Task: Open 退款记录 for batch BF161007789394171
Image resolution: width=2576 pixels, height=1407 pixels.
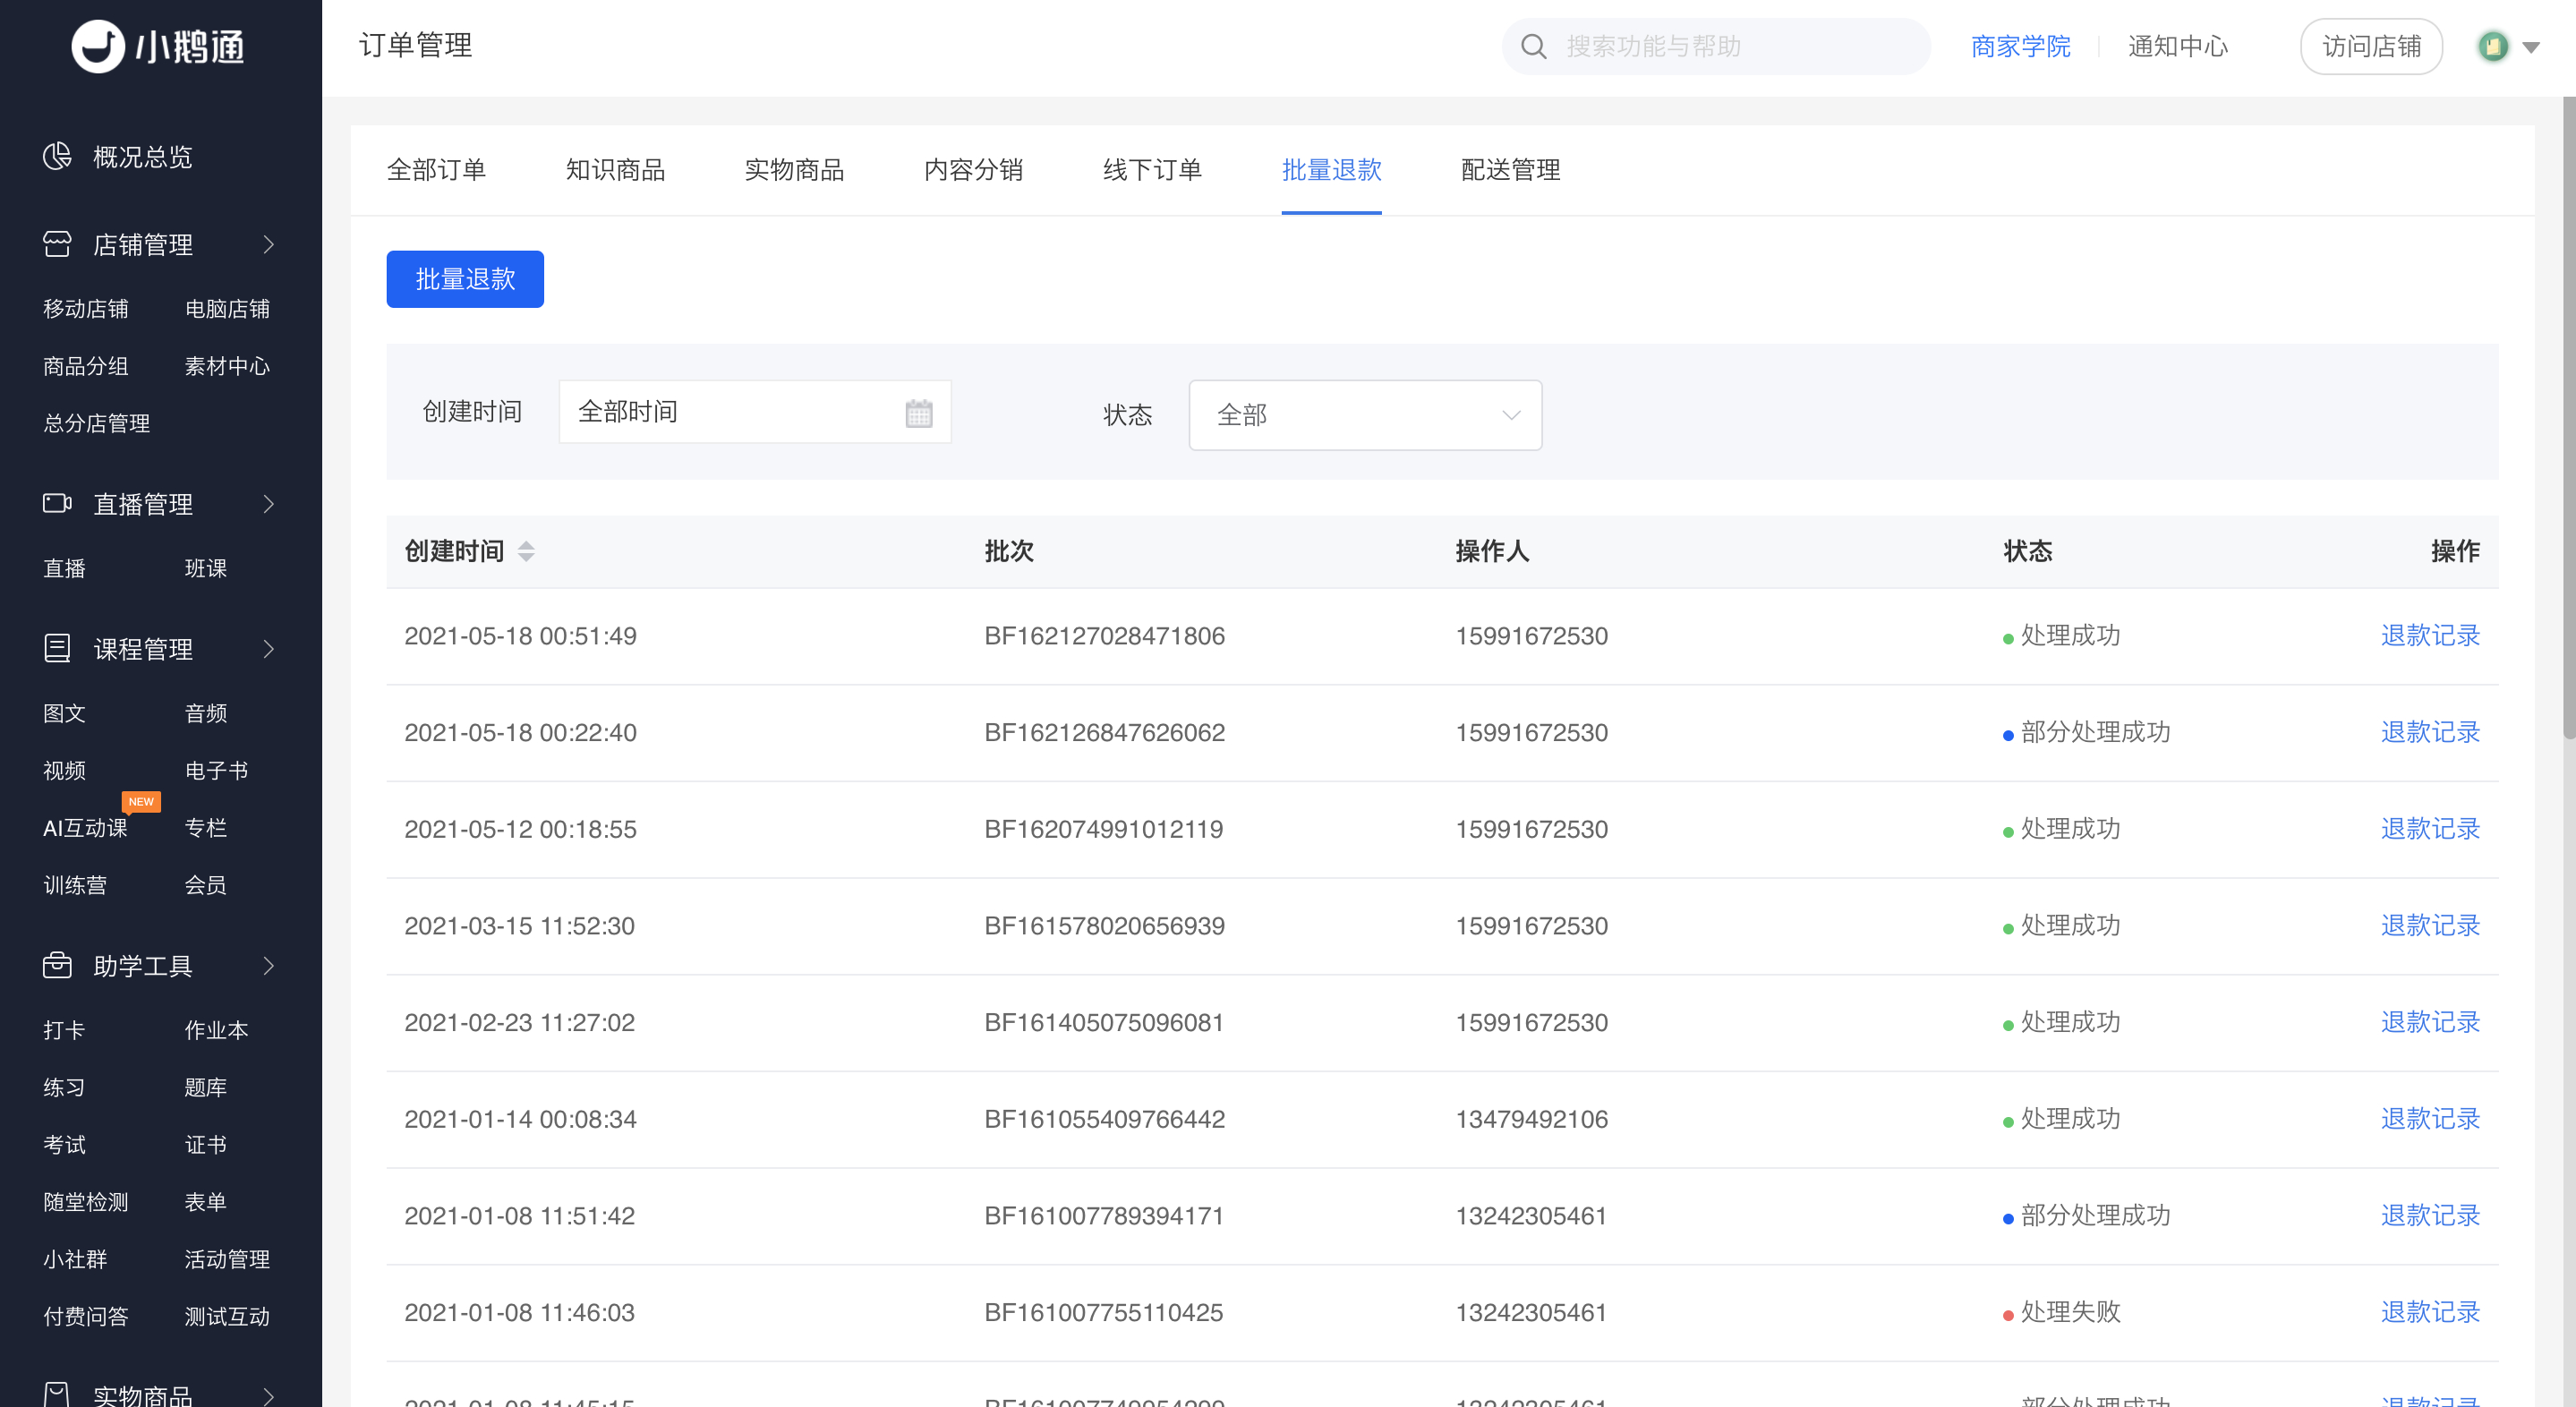Action: pos(2430,1215)
